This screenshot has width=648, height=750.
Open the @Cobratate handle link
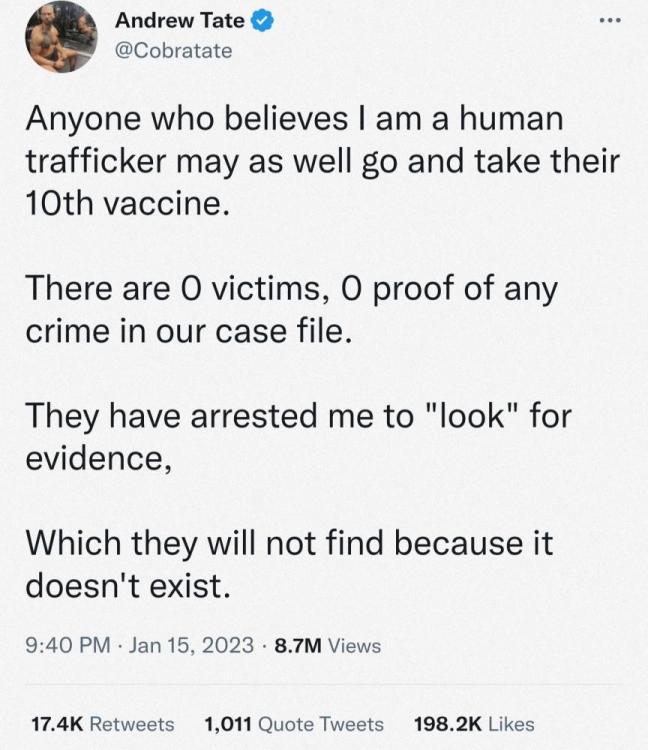coord(173,50)
